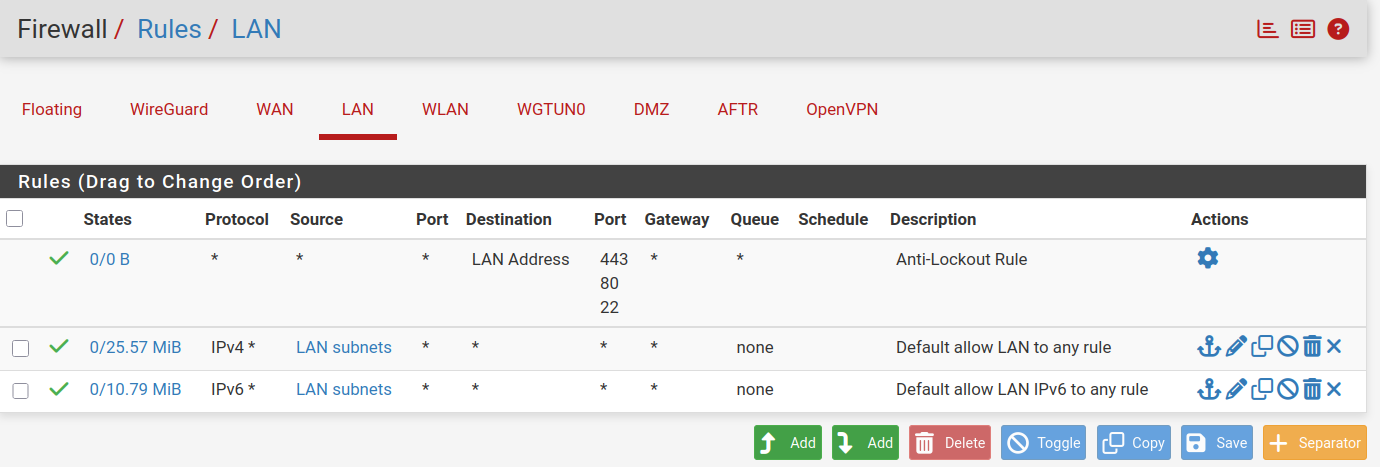Screen dimensions: 1380x467
Task: Click the X icon on IPv6 rule row
Action: coord(1334,389)
